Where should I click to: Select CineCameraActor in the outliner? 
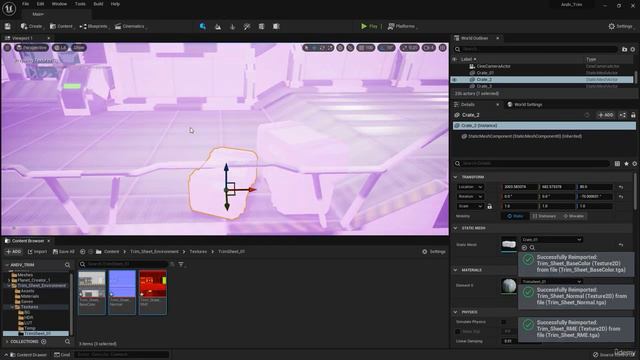pos(493,66)
